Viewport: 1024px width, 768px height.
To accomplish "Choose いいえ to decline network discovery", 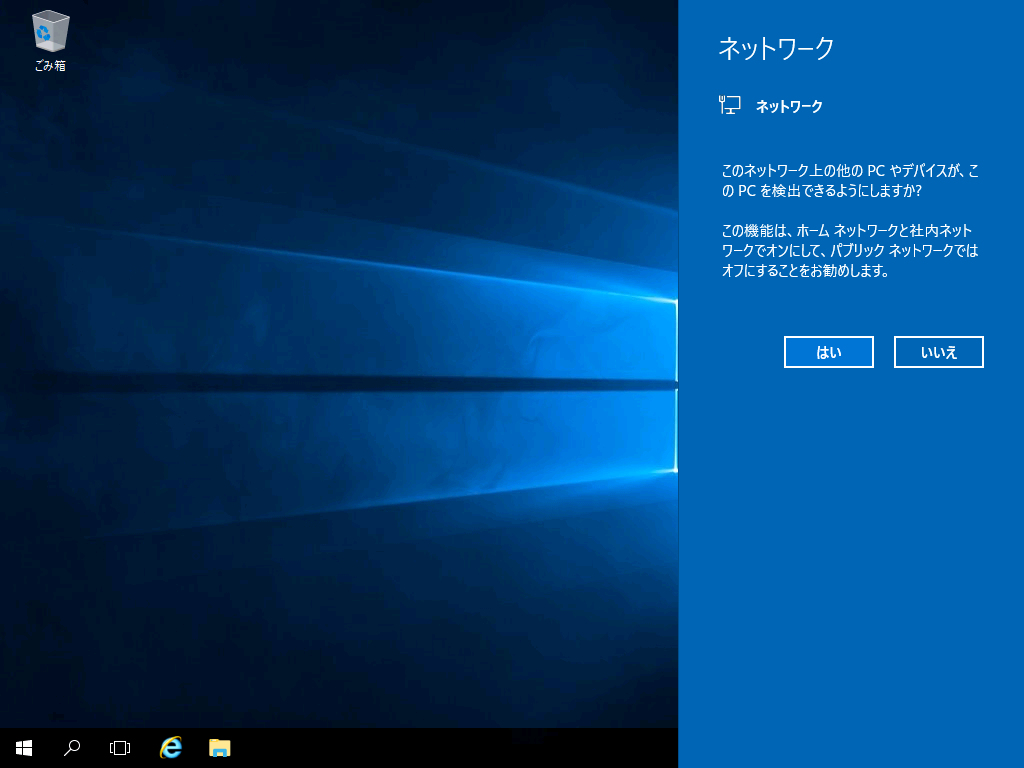I will (x=938, y=352).
